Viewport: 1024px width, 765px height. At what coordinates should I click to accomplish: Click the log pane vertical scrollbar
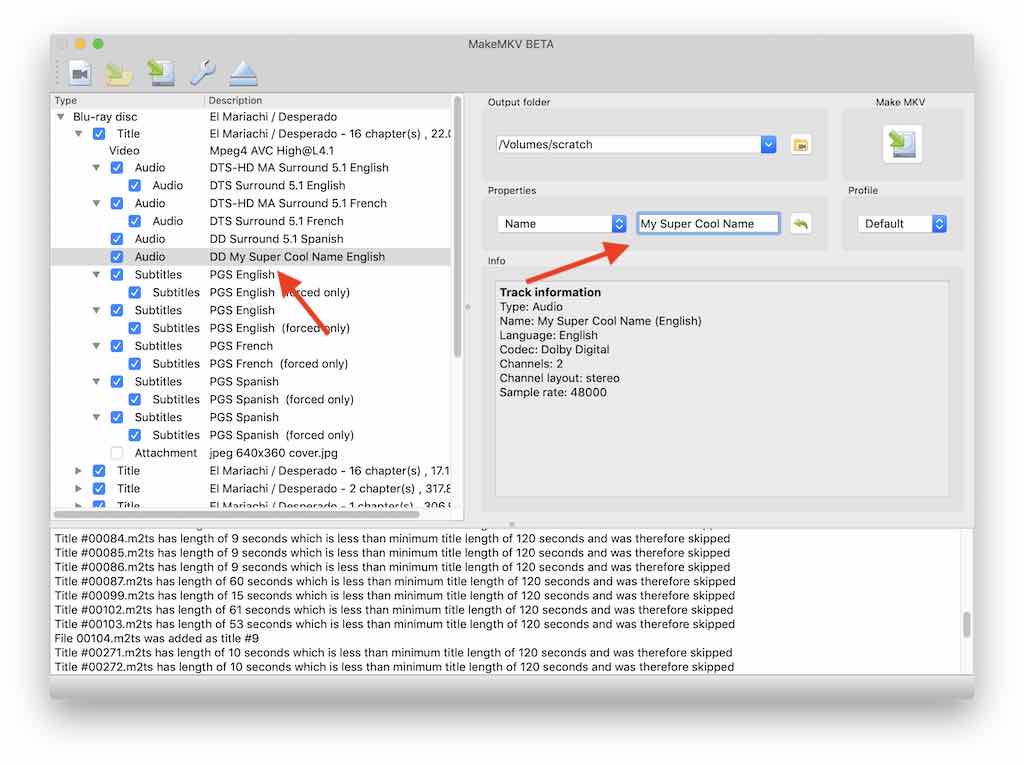[x=967, y=625]
